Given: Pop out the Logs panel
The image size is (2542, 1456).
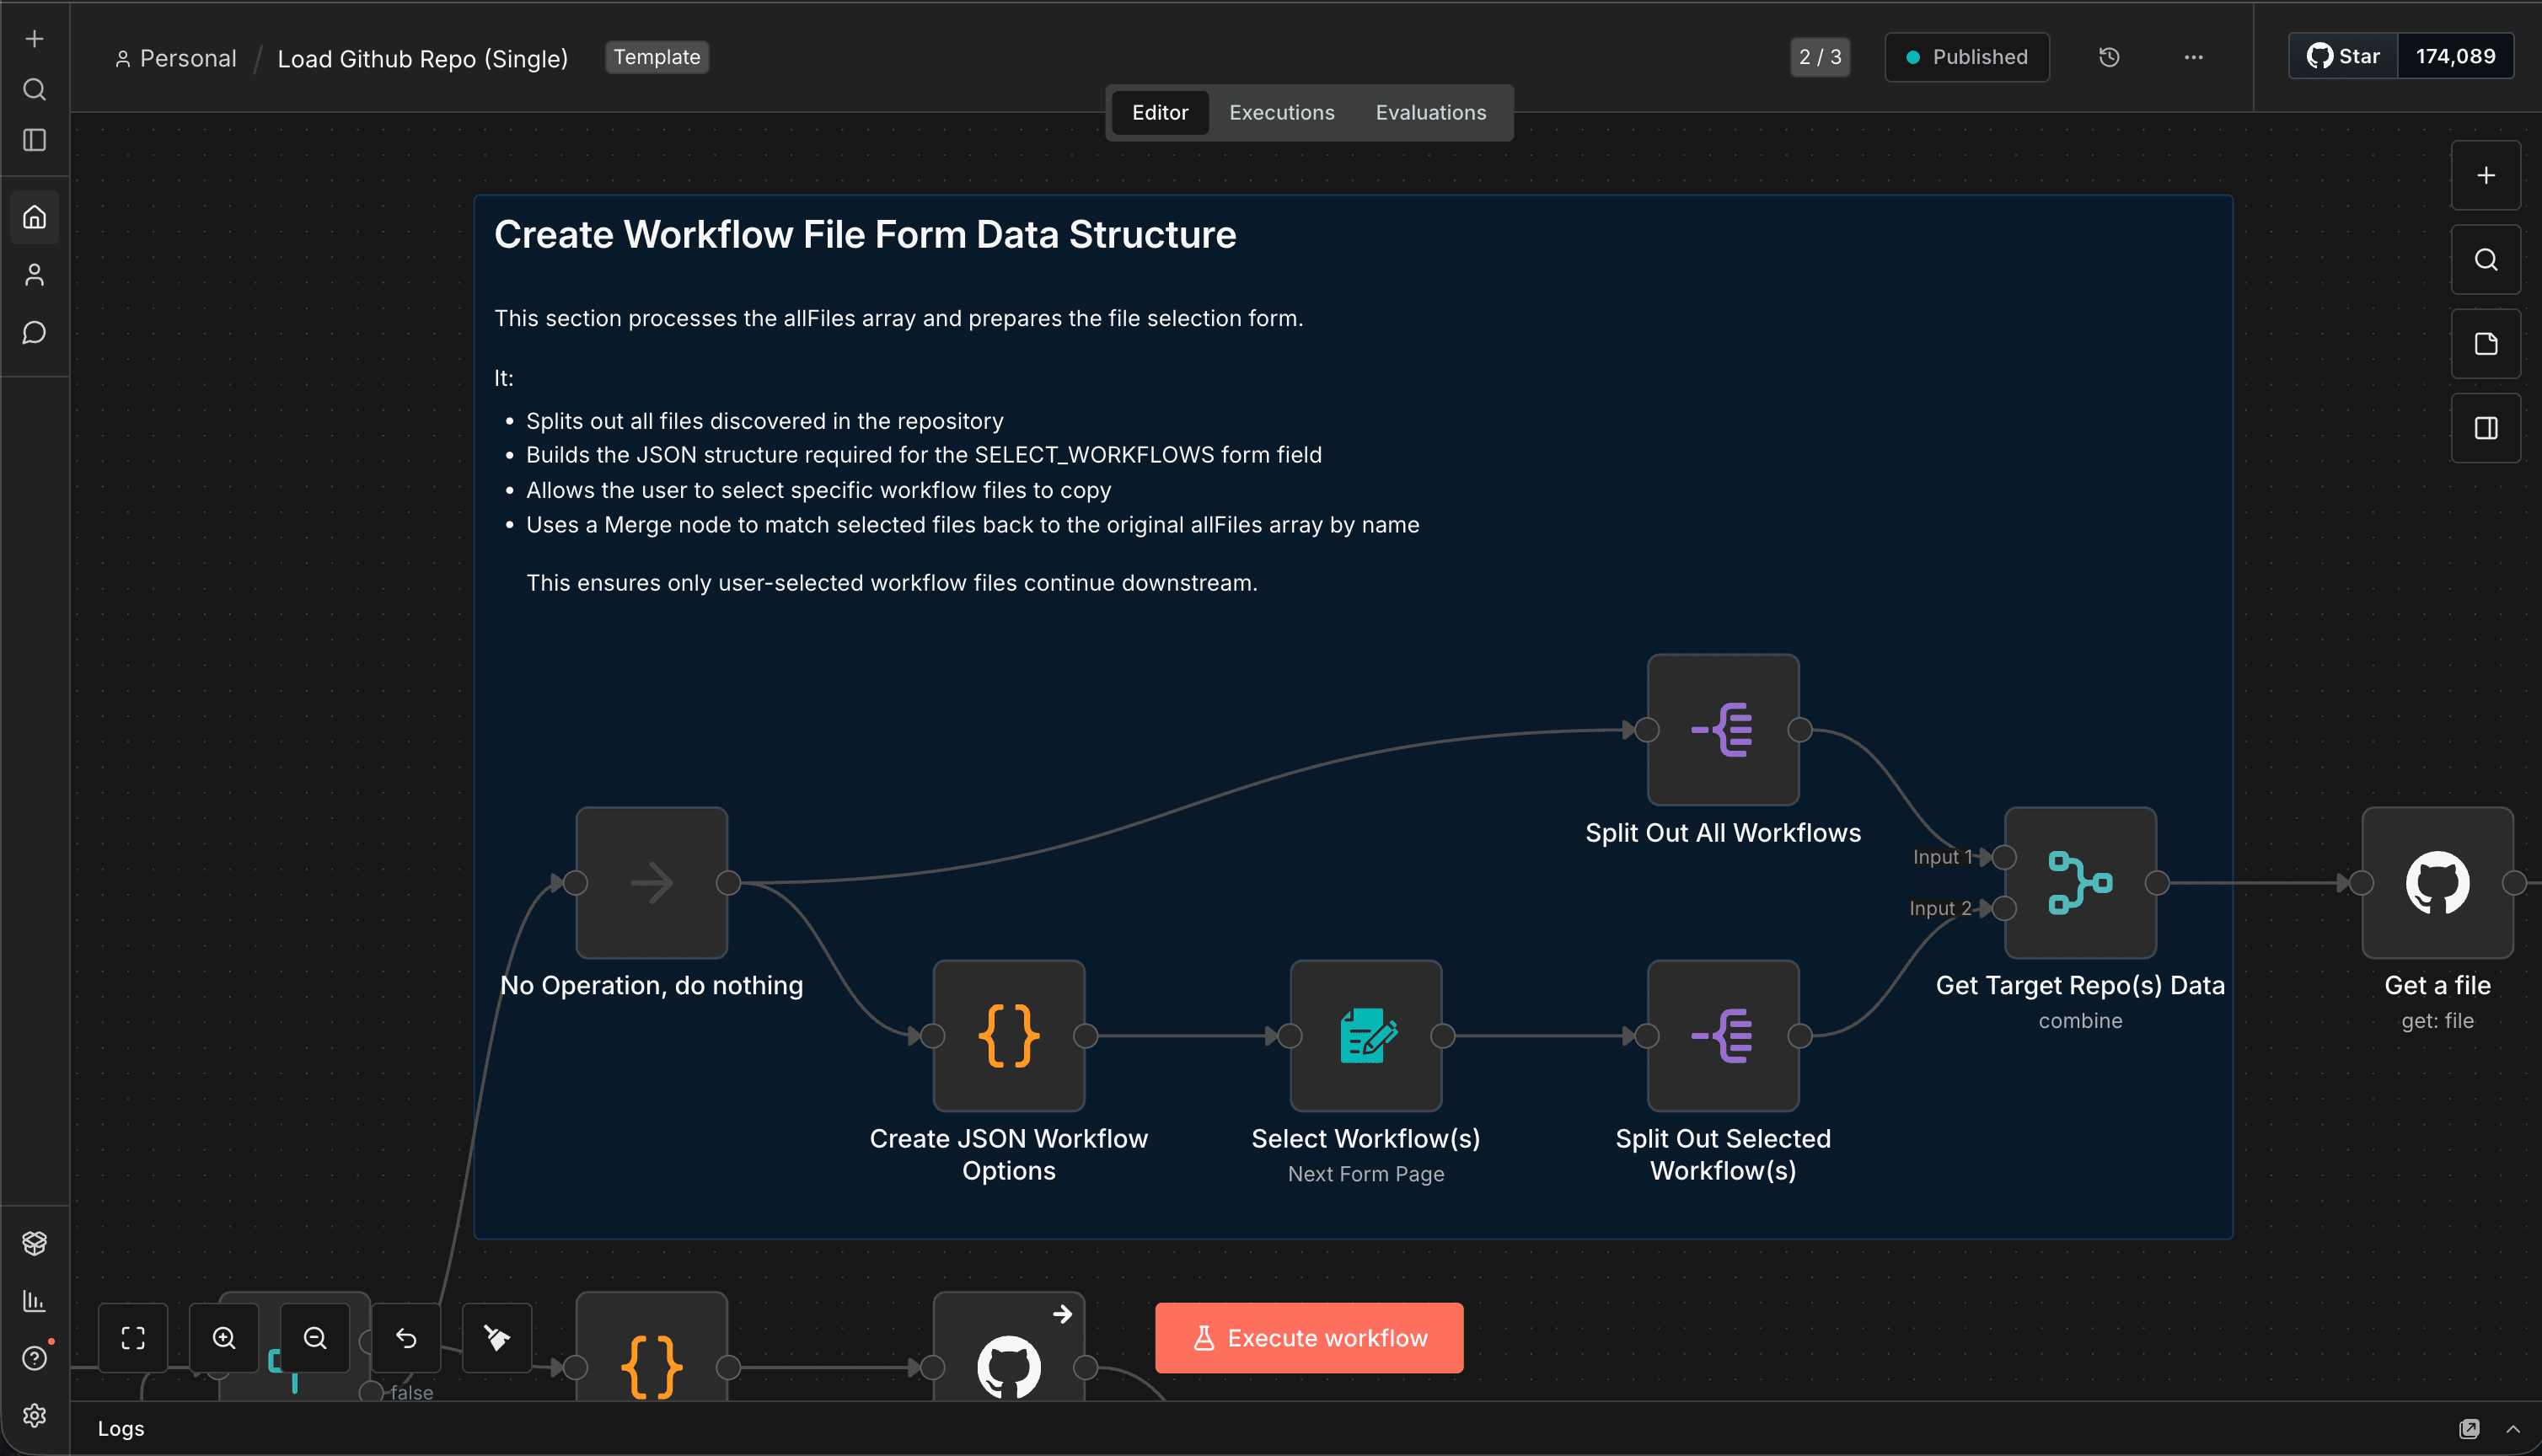Looking at the screenshot, I should tap(2469, 1428).
